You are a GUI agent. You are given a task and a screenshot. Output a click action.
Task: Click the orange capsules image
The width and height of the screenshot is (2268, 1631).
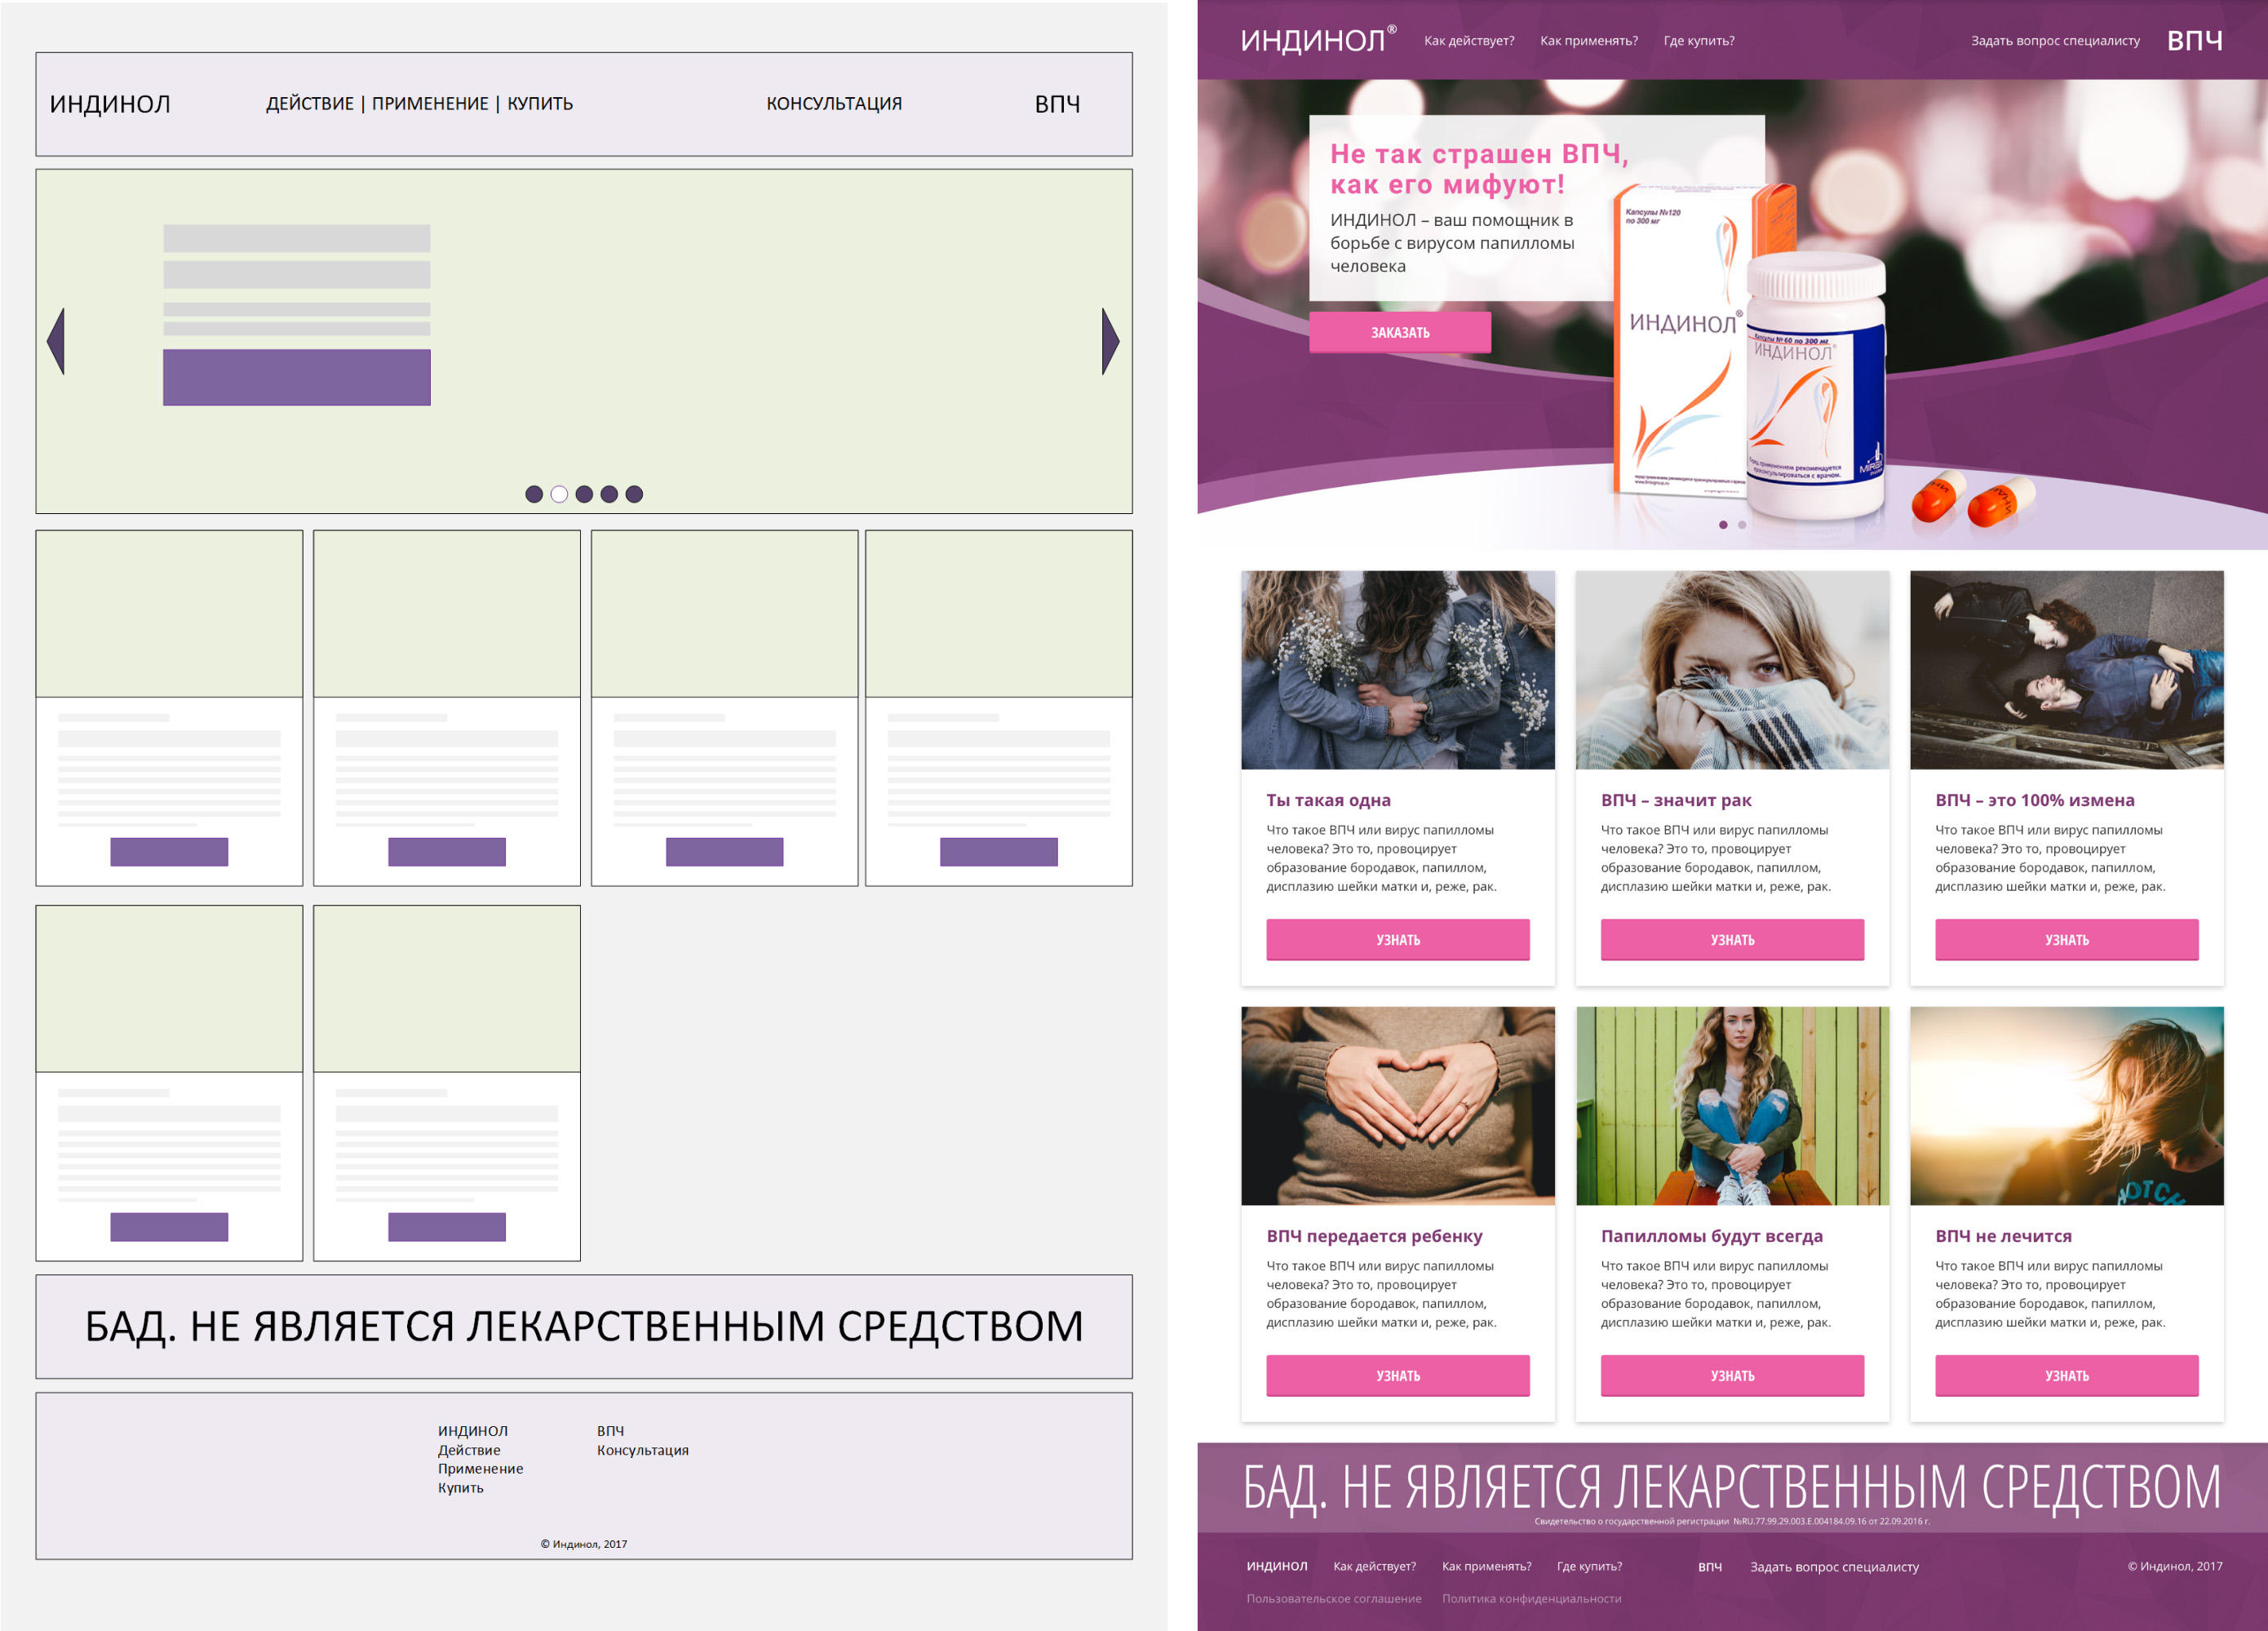[1972, 498]
